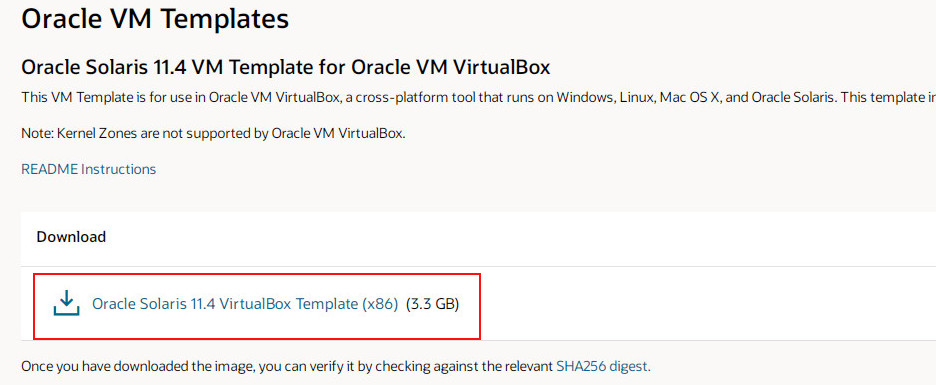Click 'Oracle VM VirtualBox.' ending the note line
Viewport: 936px width, 385px height.
tap(338, 133)
